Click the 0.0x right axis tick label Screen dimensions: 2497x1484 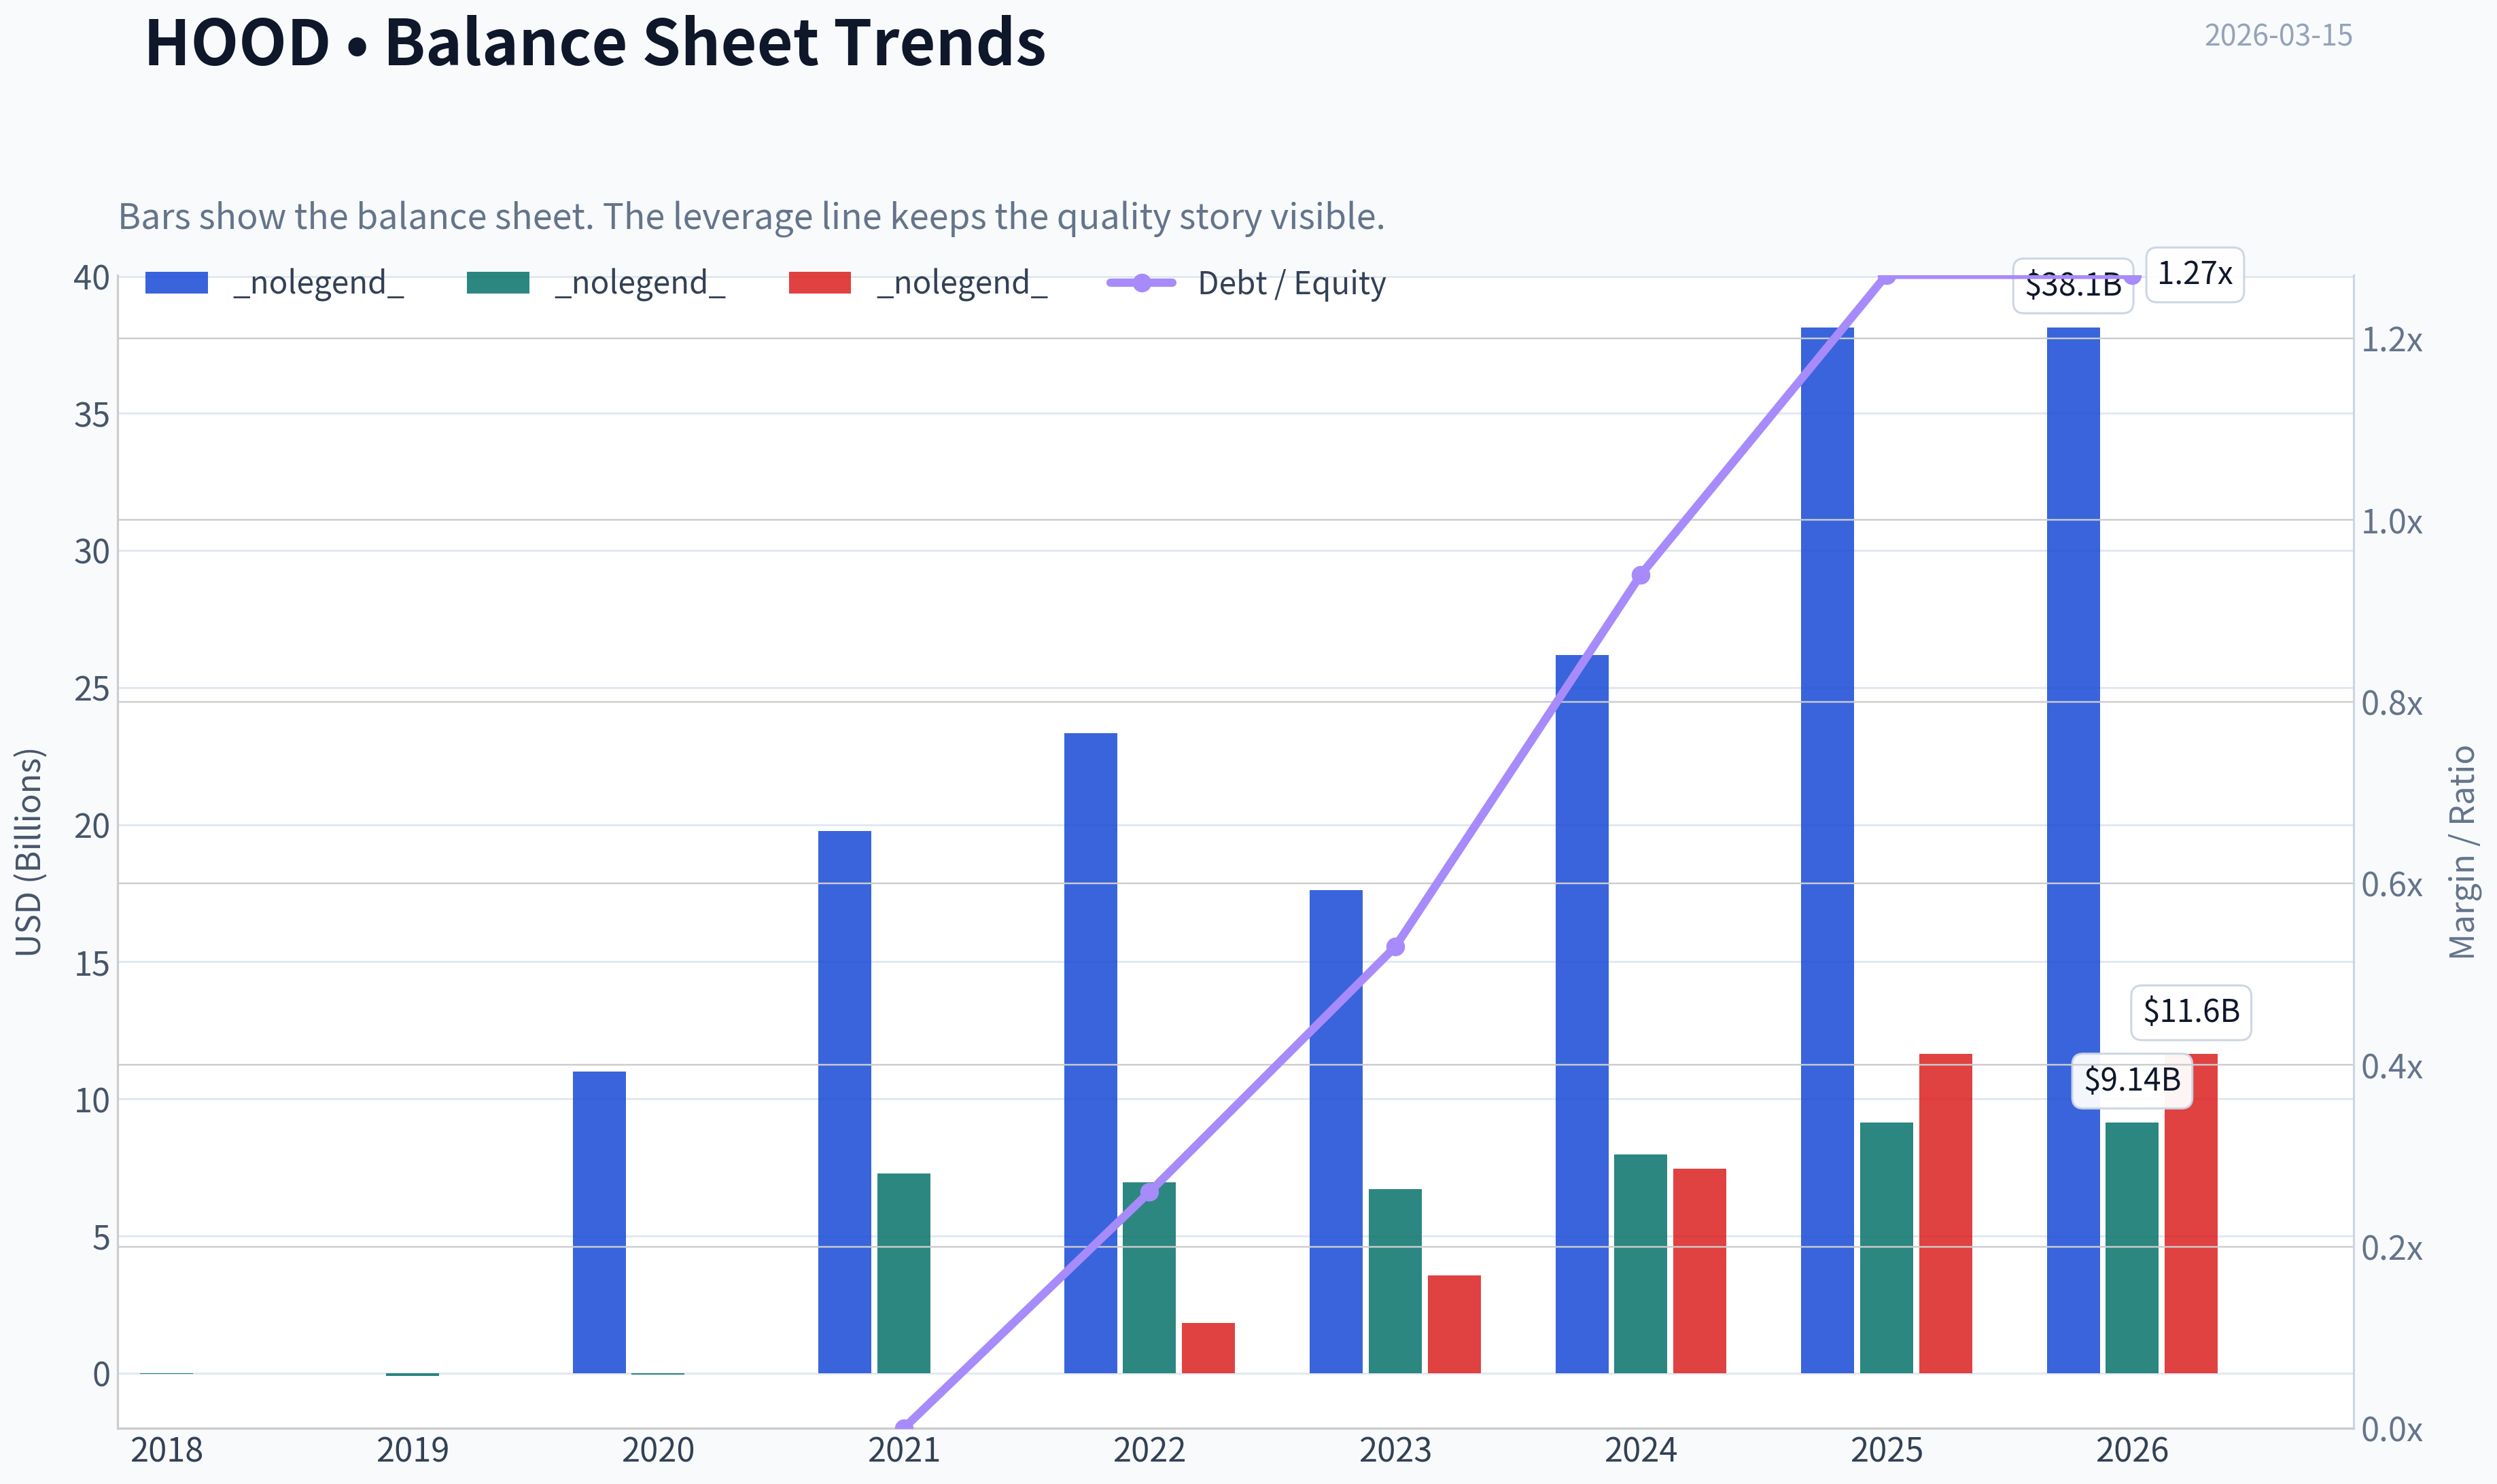click(x=2392, y=1430)
